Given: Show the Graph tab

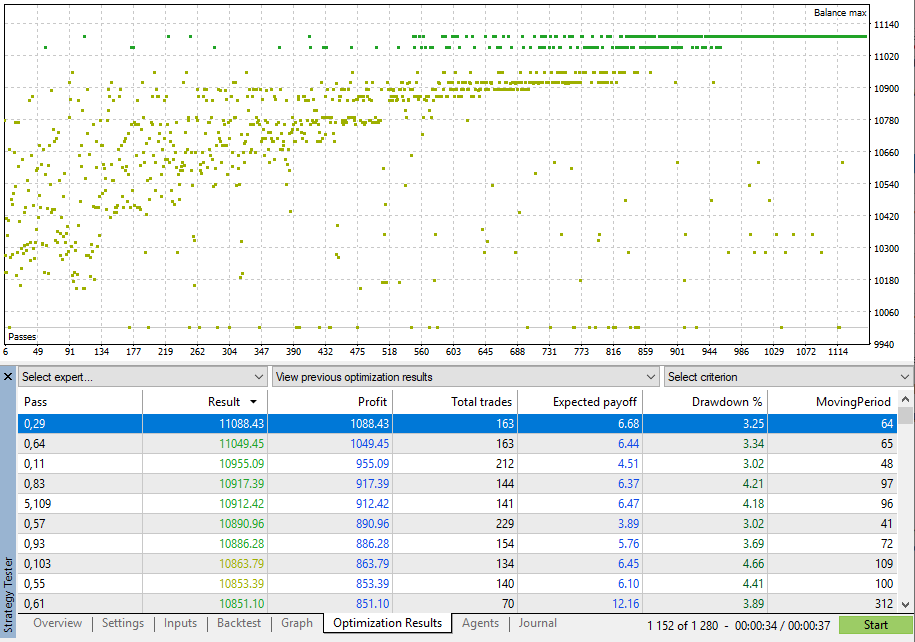Looking at the screenshot, I should click(297, 623).
